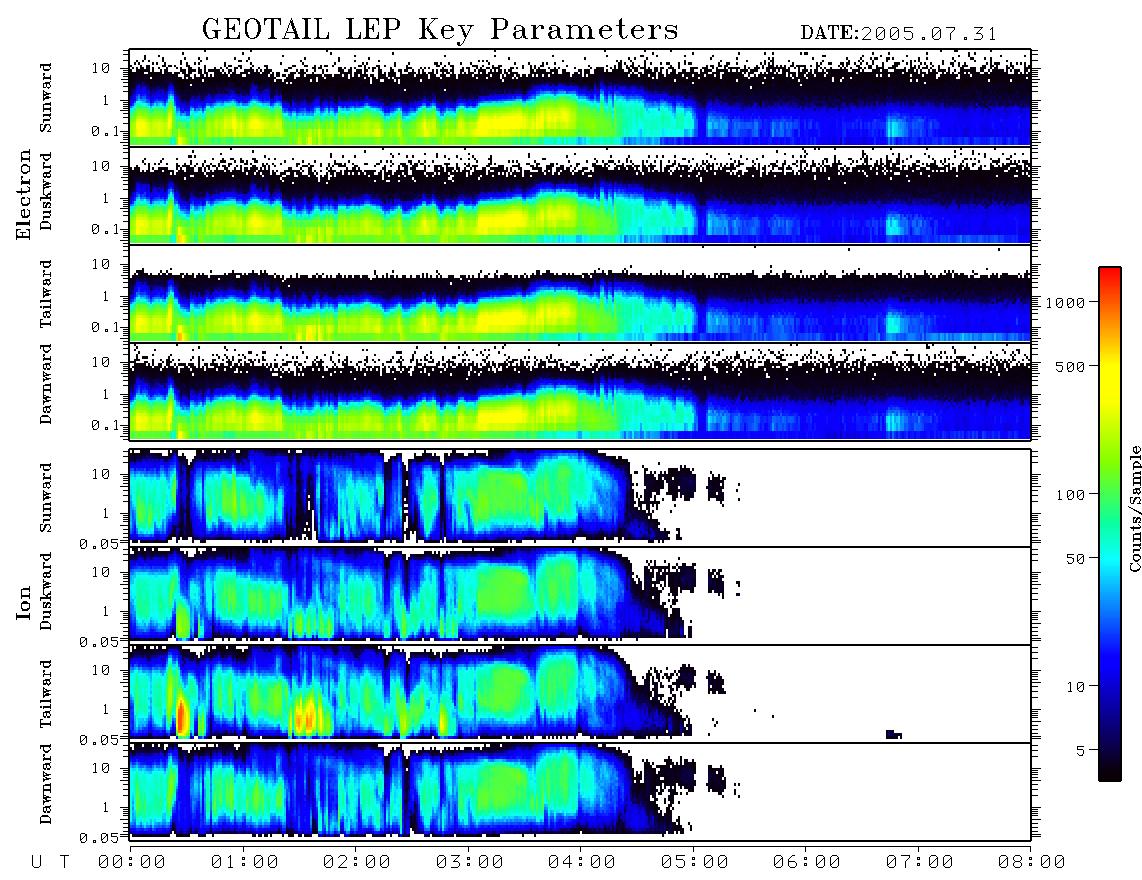
Task: Click the "00:00" time tick label
Action: pos(132,863)
